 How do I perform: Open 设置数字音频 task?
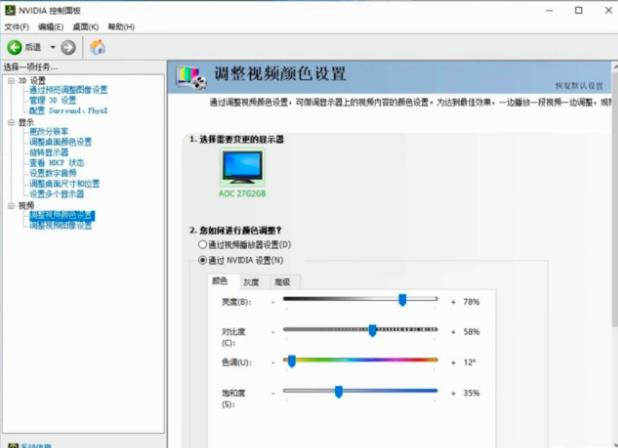pos(53,173)
